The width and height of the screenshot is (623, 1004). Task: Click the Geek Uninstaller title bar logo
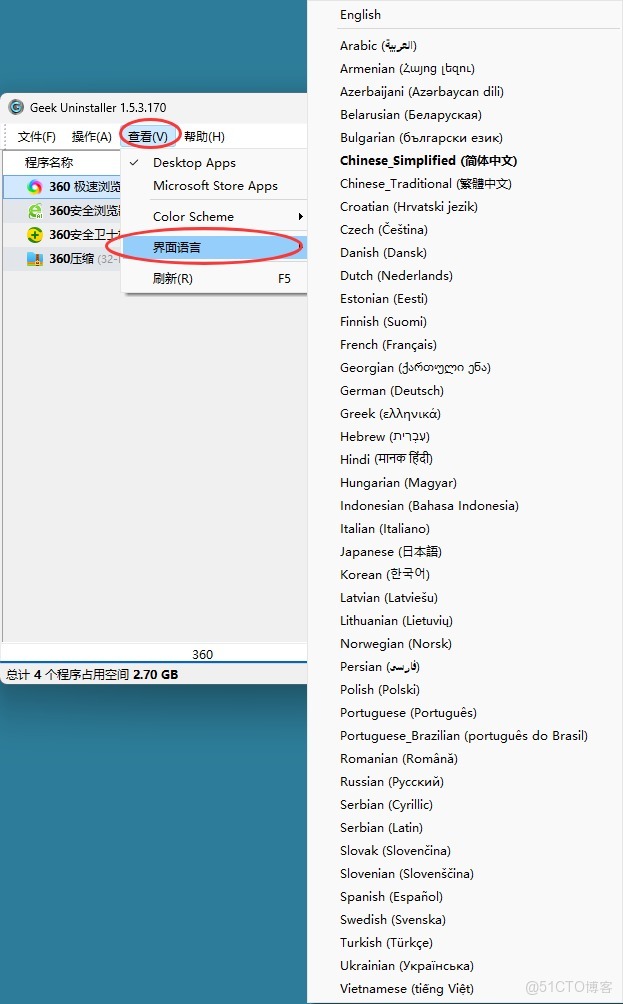(16, 108)
